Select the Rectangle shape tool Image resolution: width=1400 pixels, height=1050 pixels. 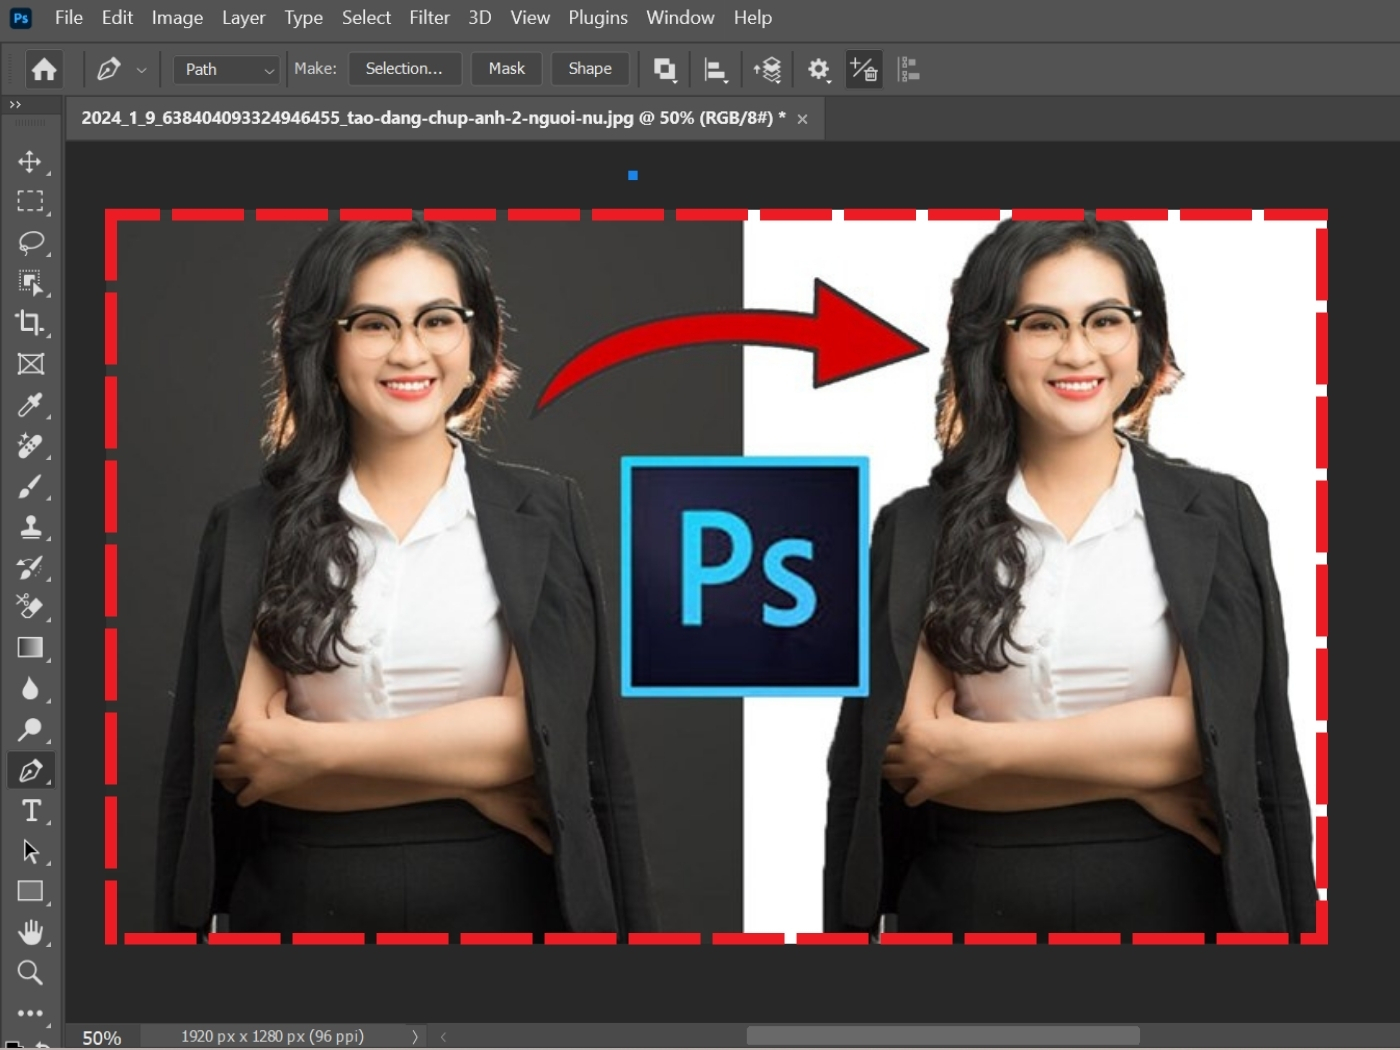[x=30, y=891]
